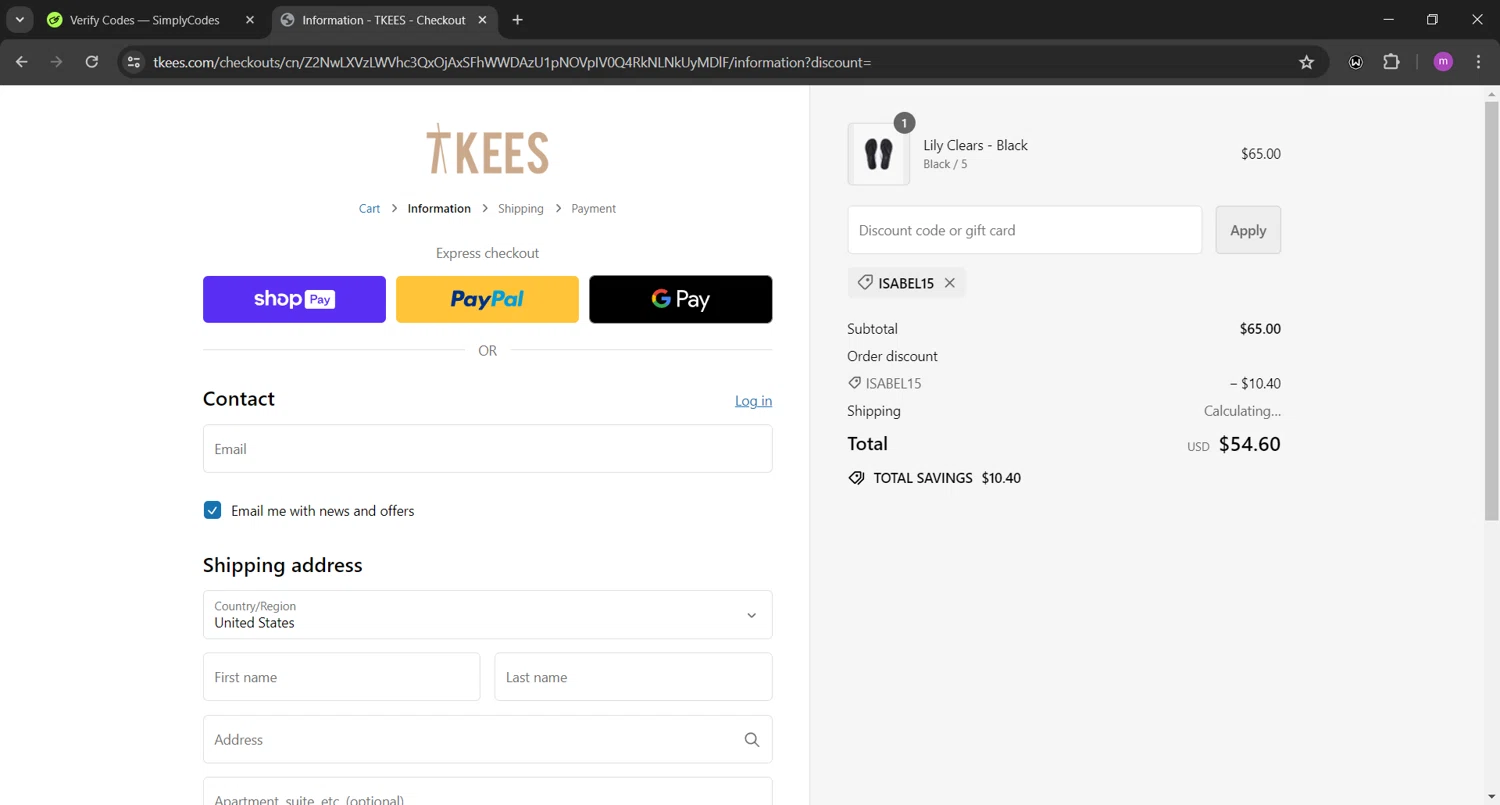This screenshot has height=805, width=1500.
Task: Close the TKEES Checkout tab
Action: click(484, 20)
